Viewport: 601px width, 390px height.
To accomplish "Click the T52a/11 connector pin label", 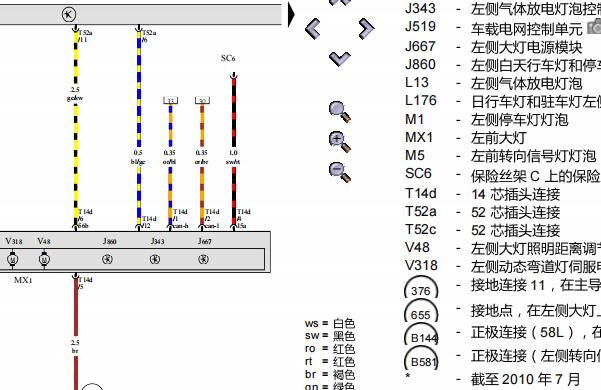I will point(85,36).
